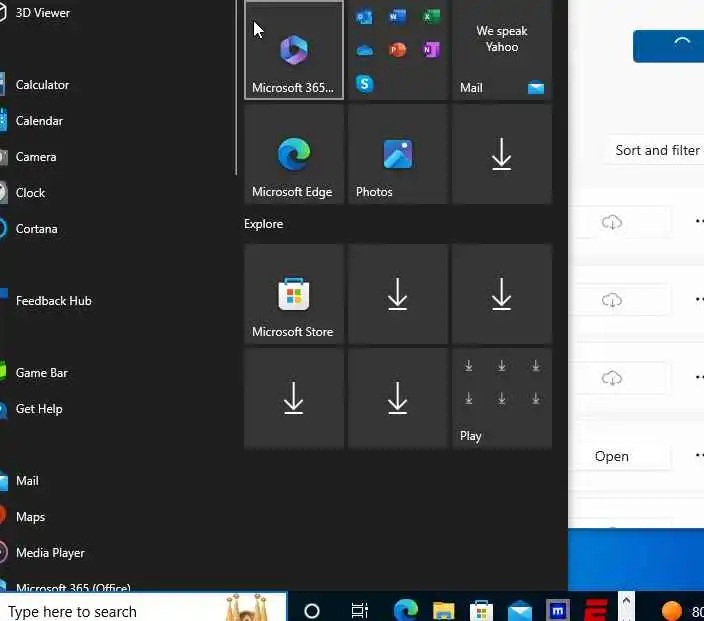Click the app list scrollbar
The image size is (704, 621).
tap(236, 88)
